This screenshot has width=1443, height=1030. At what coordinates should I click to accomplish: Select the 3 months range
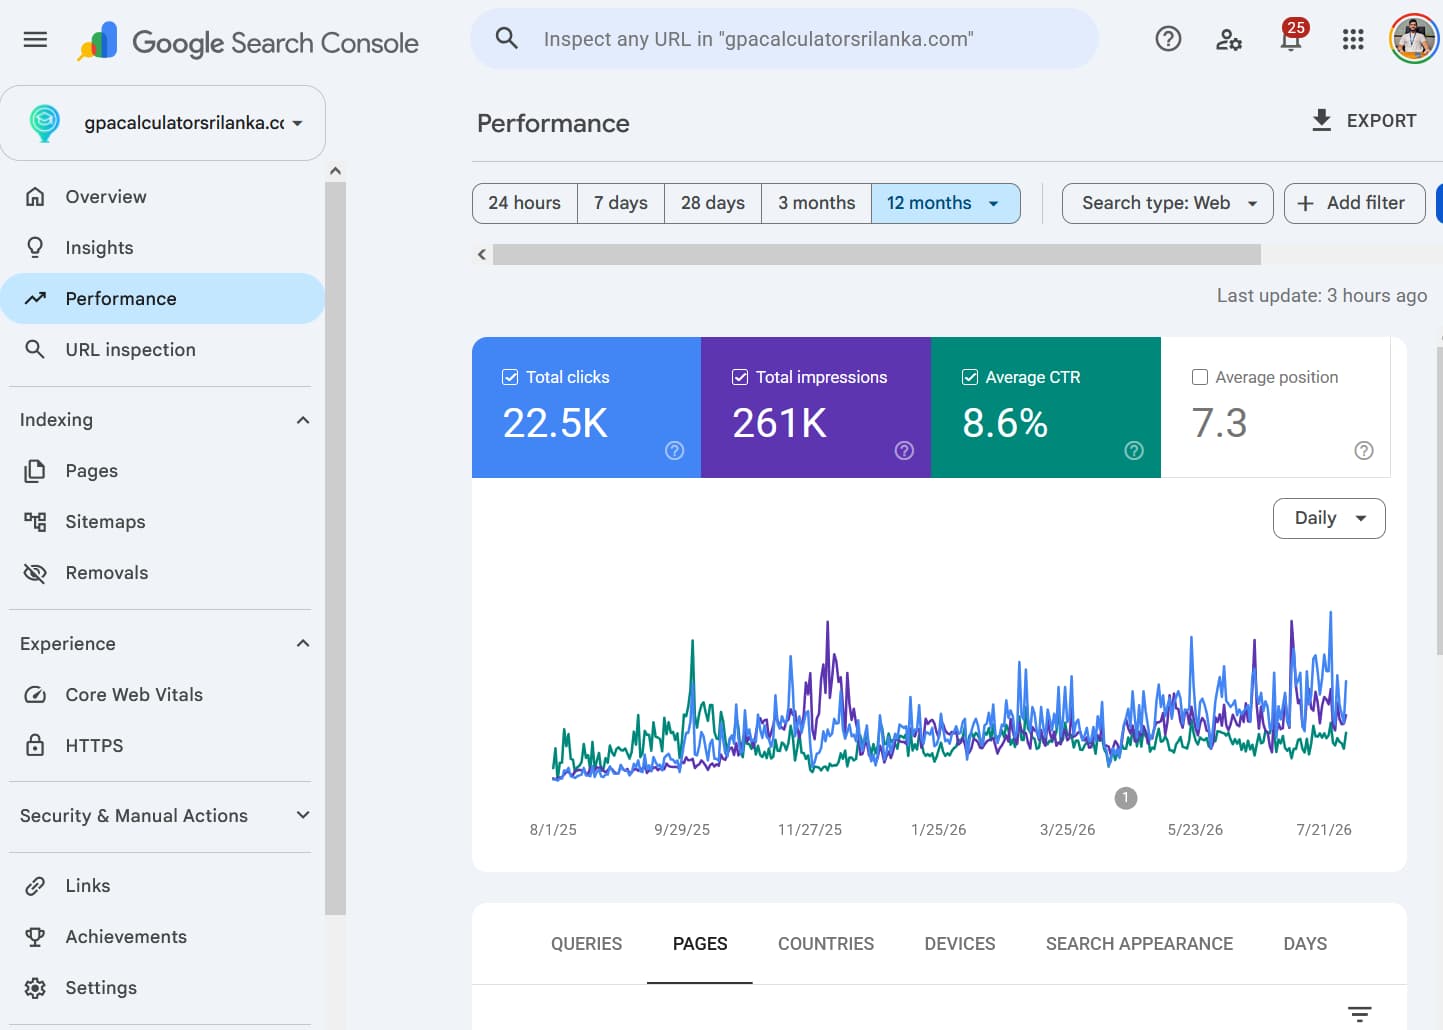817,203
